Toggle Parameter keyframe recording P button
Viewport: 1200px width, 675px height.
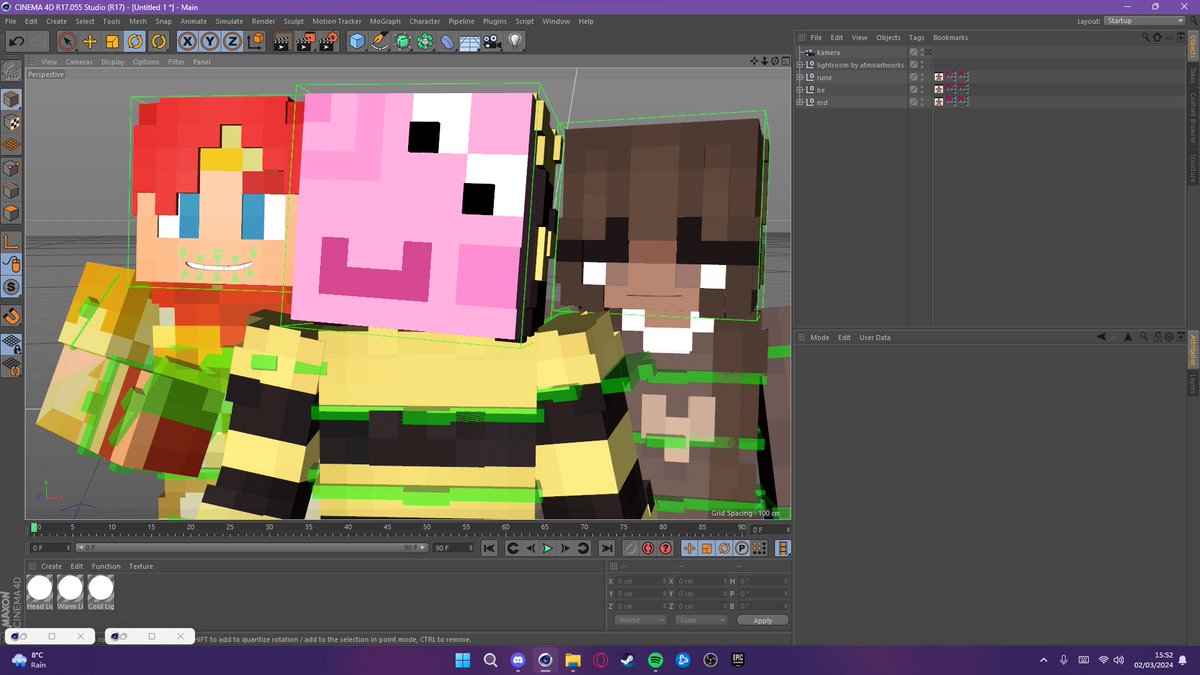742,548
